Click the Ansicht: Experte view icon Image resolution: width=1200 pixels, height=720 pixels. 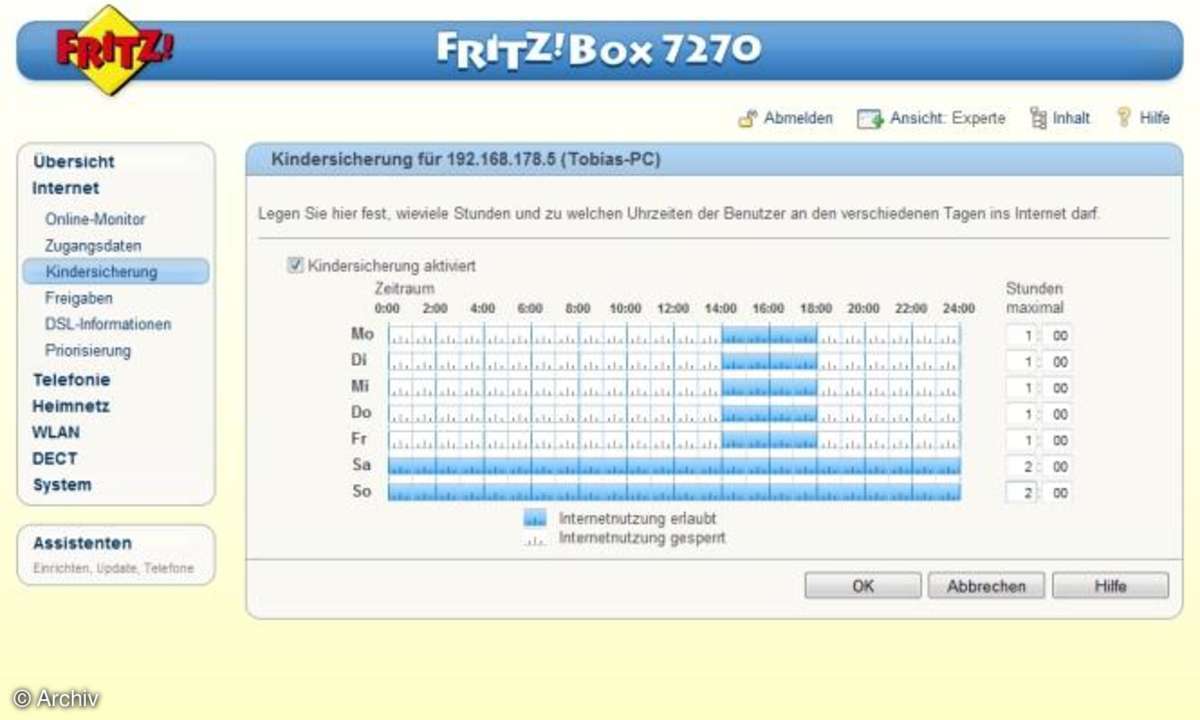[870, 118]
